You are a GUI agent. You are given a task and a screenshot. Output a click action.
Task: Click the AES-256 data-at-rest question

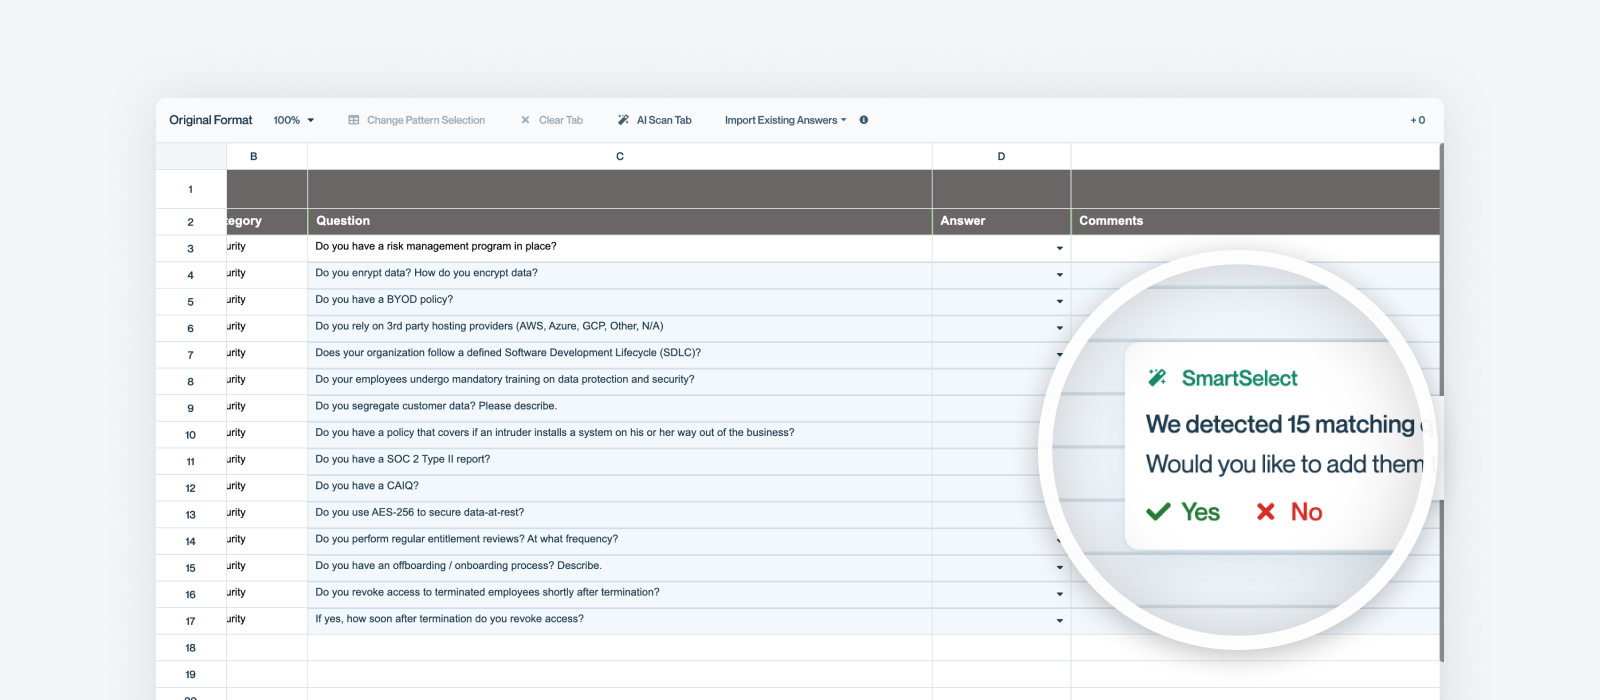click(620, 513)
